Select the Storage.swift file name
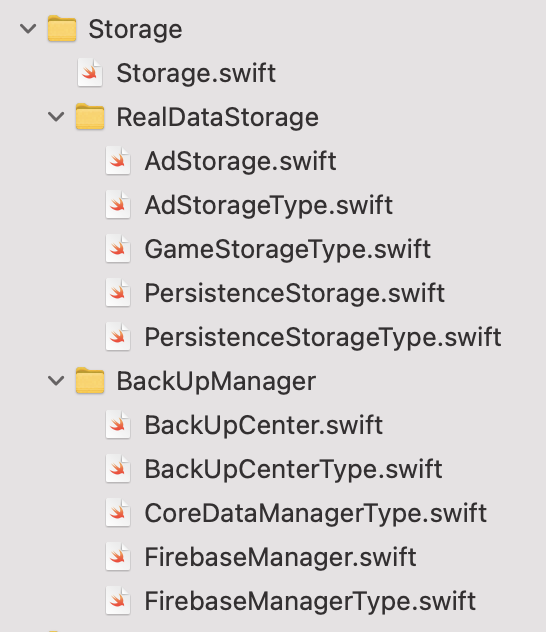Image resolution: width=546 pixels, height=632 pixels. pyautogui.click(x=196, y=73)
